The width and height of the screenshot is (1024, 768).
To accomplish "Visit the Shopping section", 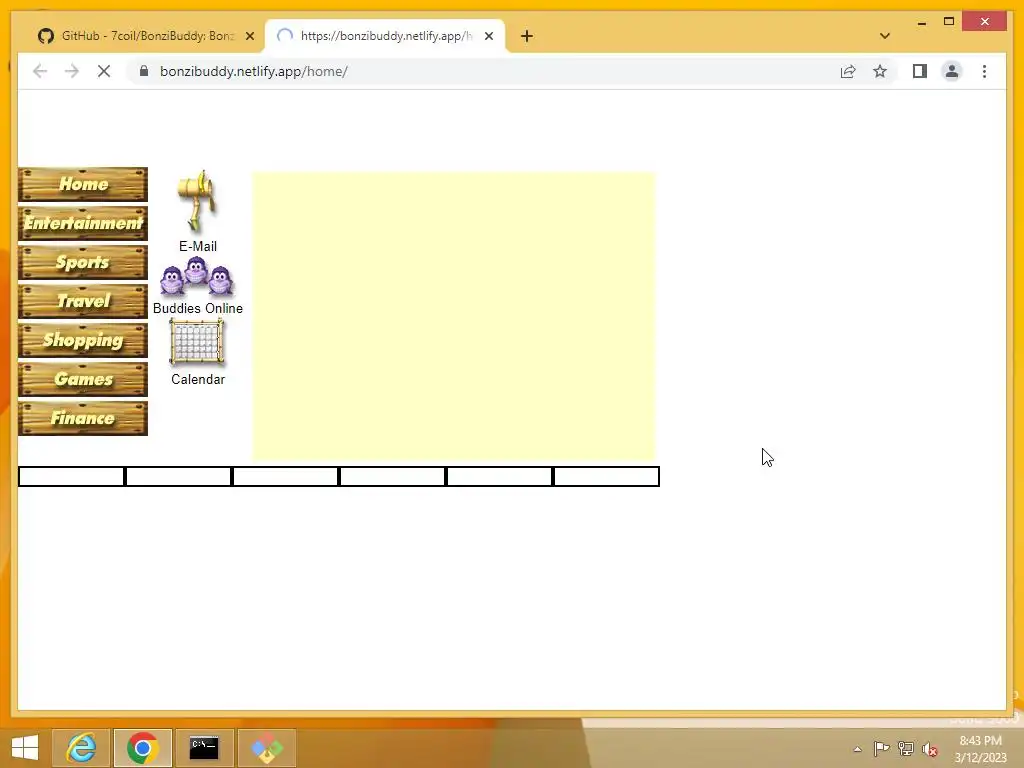I will pos(83,340).
